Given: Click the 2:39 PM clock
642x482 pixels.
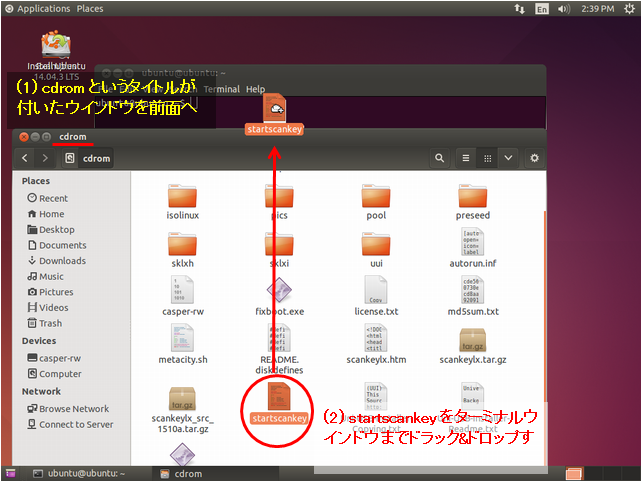Looking at the screenshot, I should (x=598, y=9).
